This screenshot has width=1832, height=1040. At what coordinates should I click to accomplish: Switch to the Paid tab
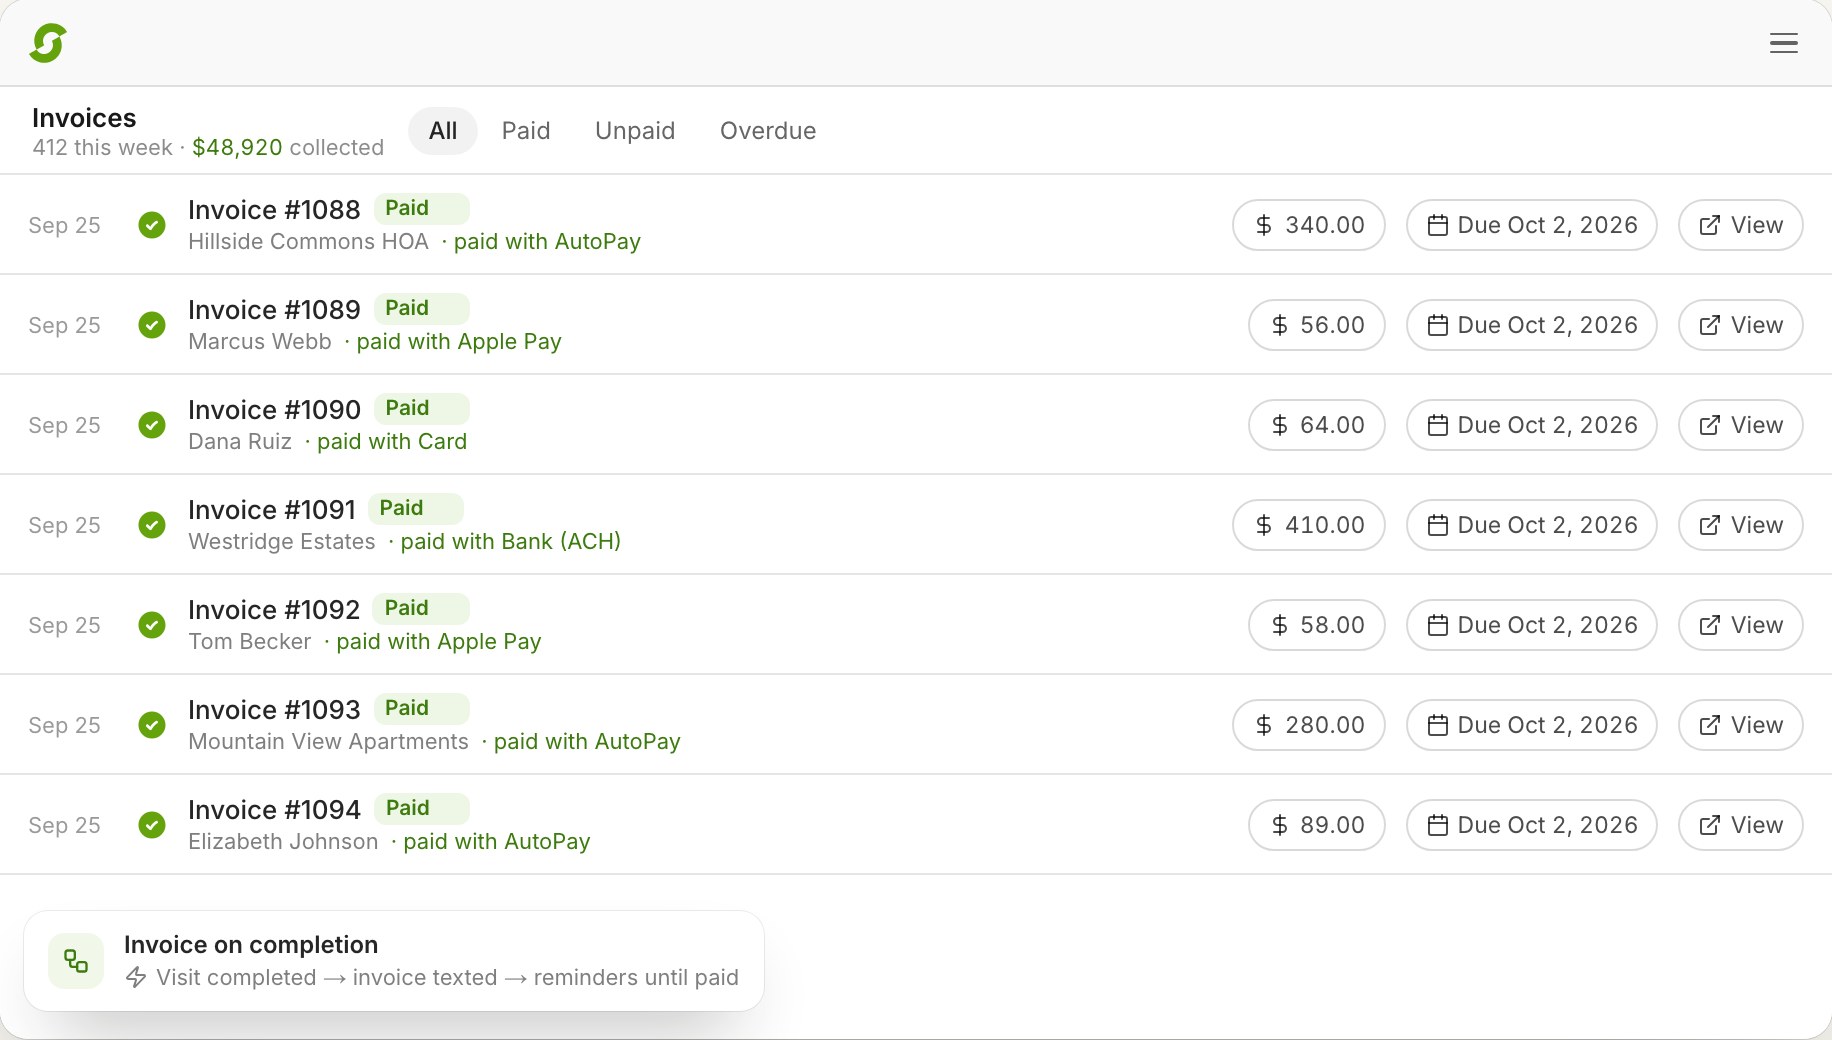coord(526,131)
